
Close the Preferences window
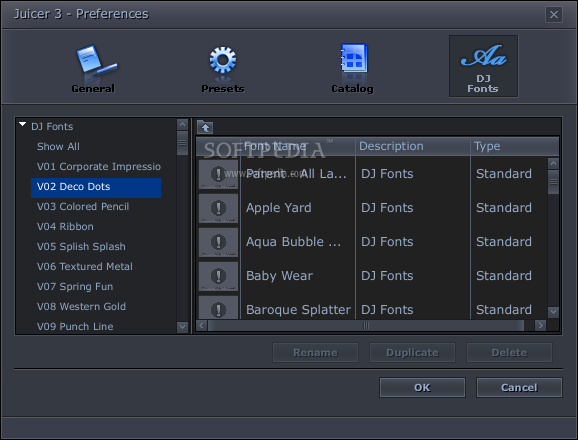[x=554, y=14]
